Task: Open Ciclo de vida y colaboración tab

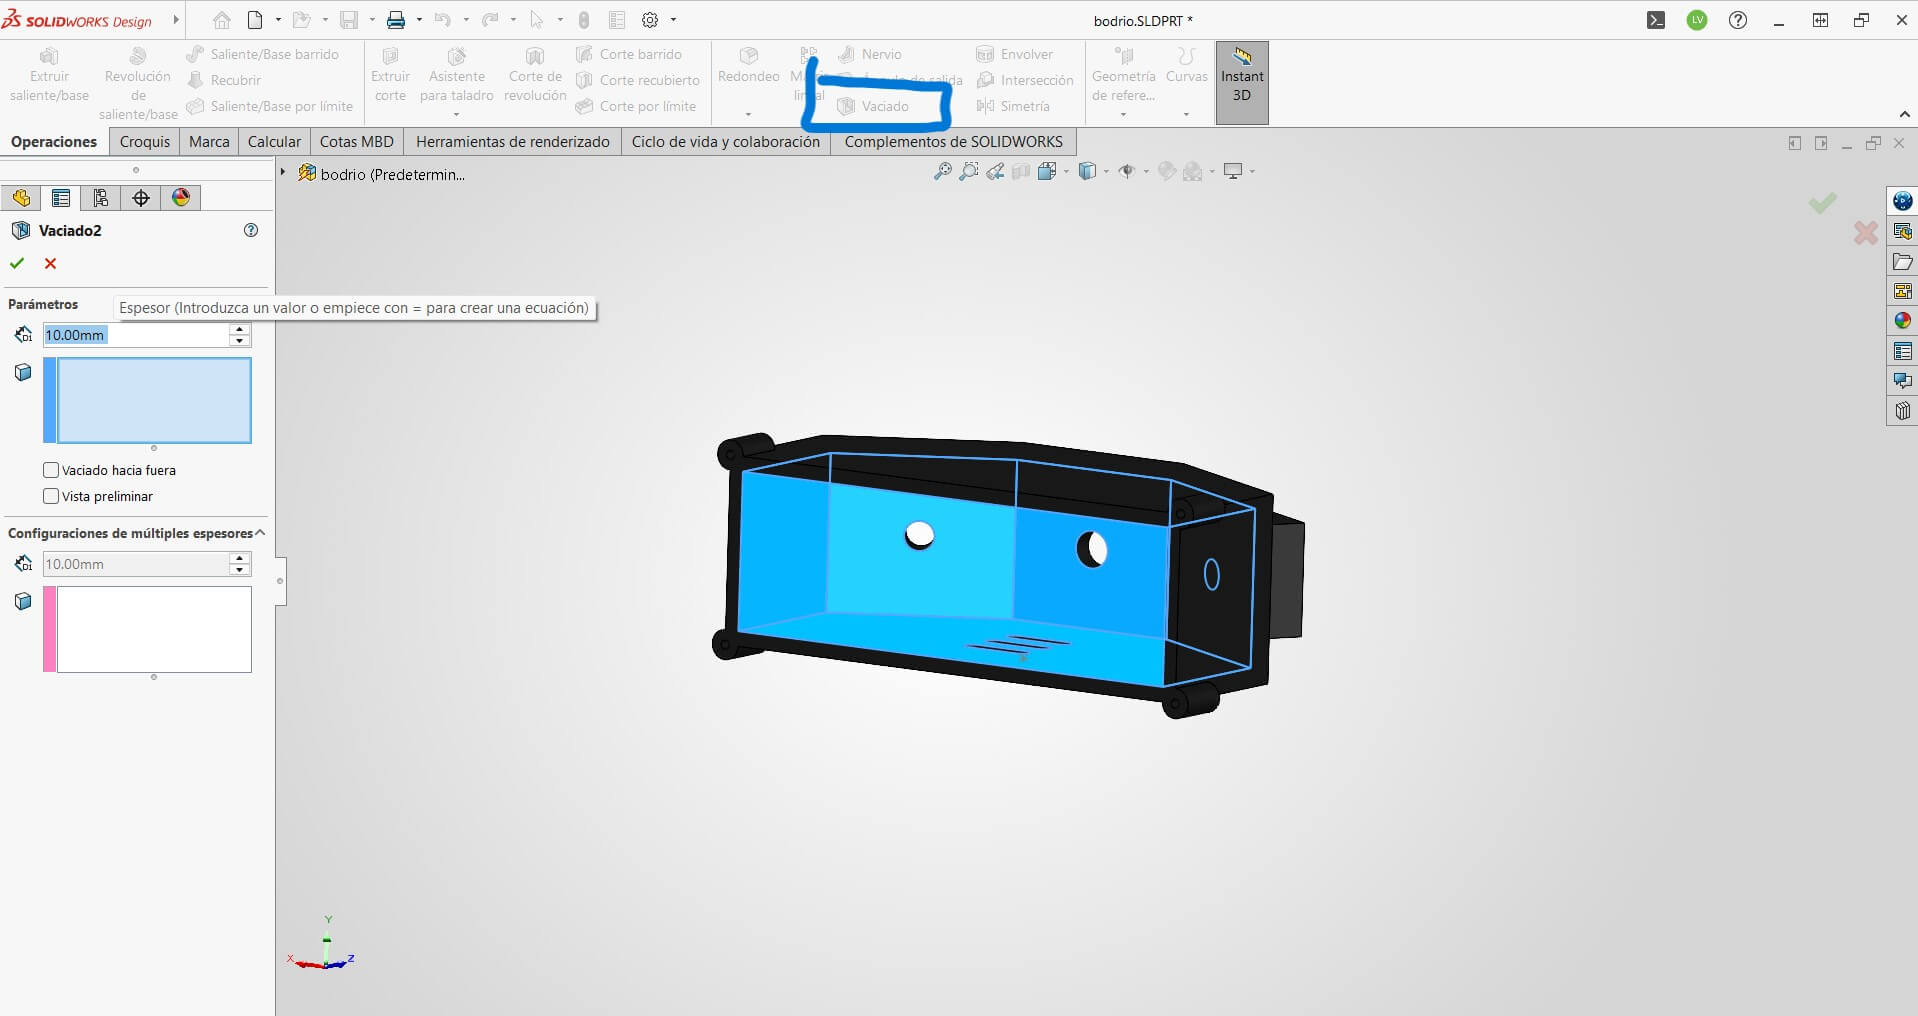Action: click(726, 142)
